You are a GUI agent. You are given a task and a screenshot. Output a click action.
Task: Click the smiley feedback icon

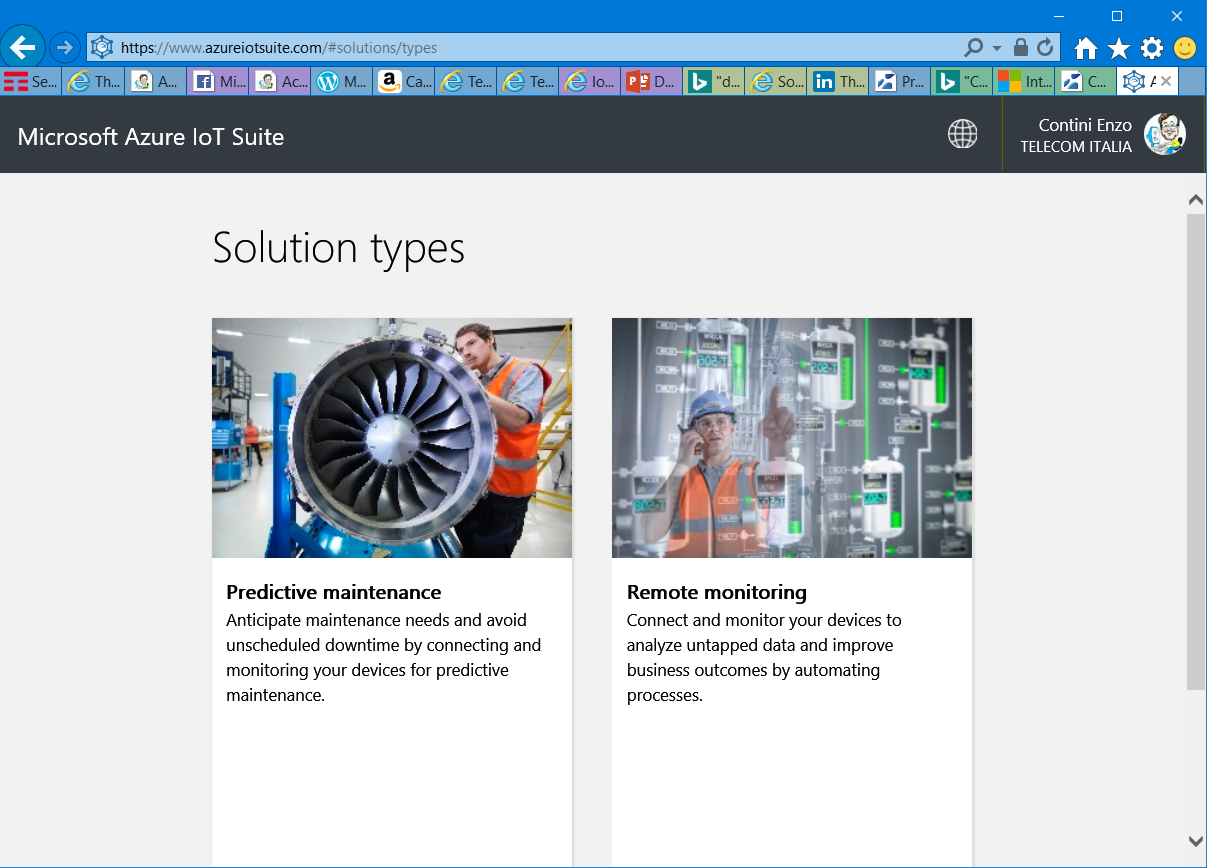click(1185, 48)
